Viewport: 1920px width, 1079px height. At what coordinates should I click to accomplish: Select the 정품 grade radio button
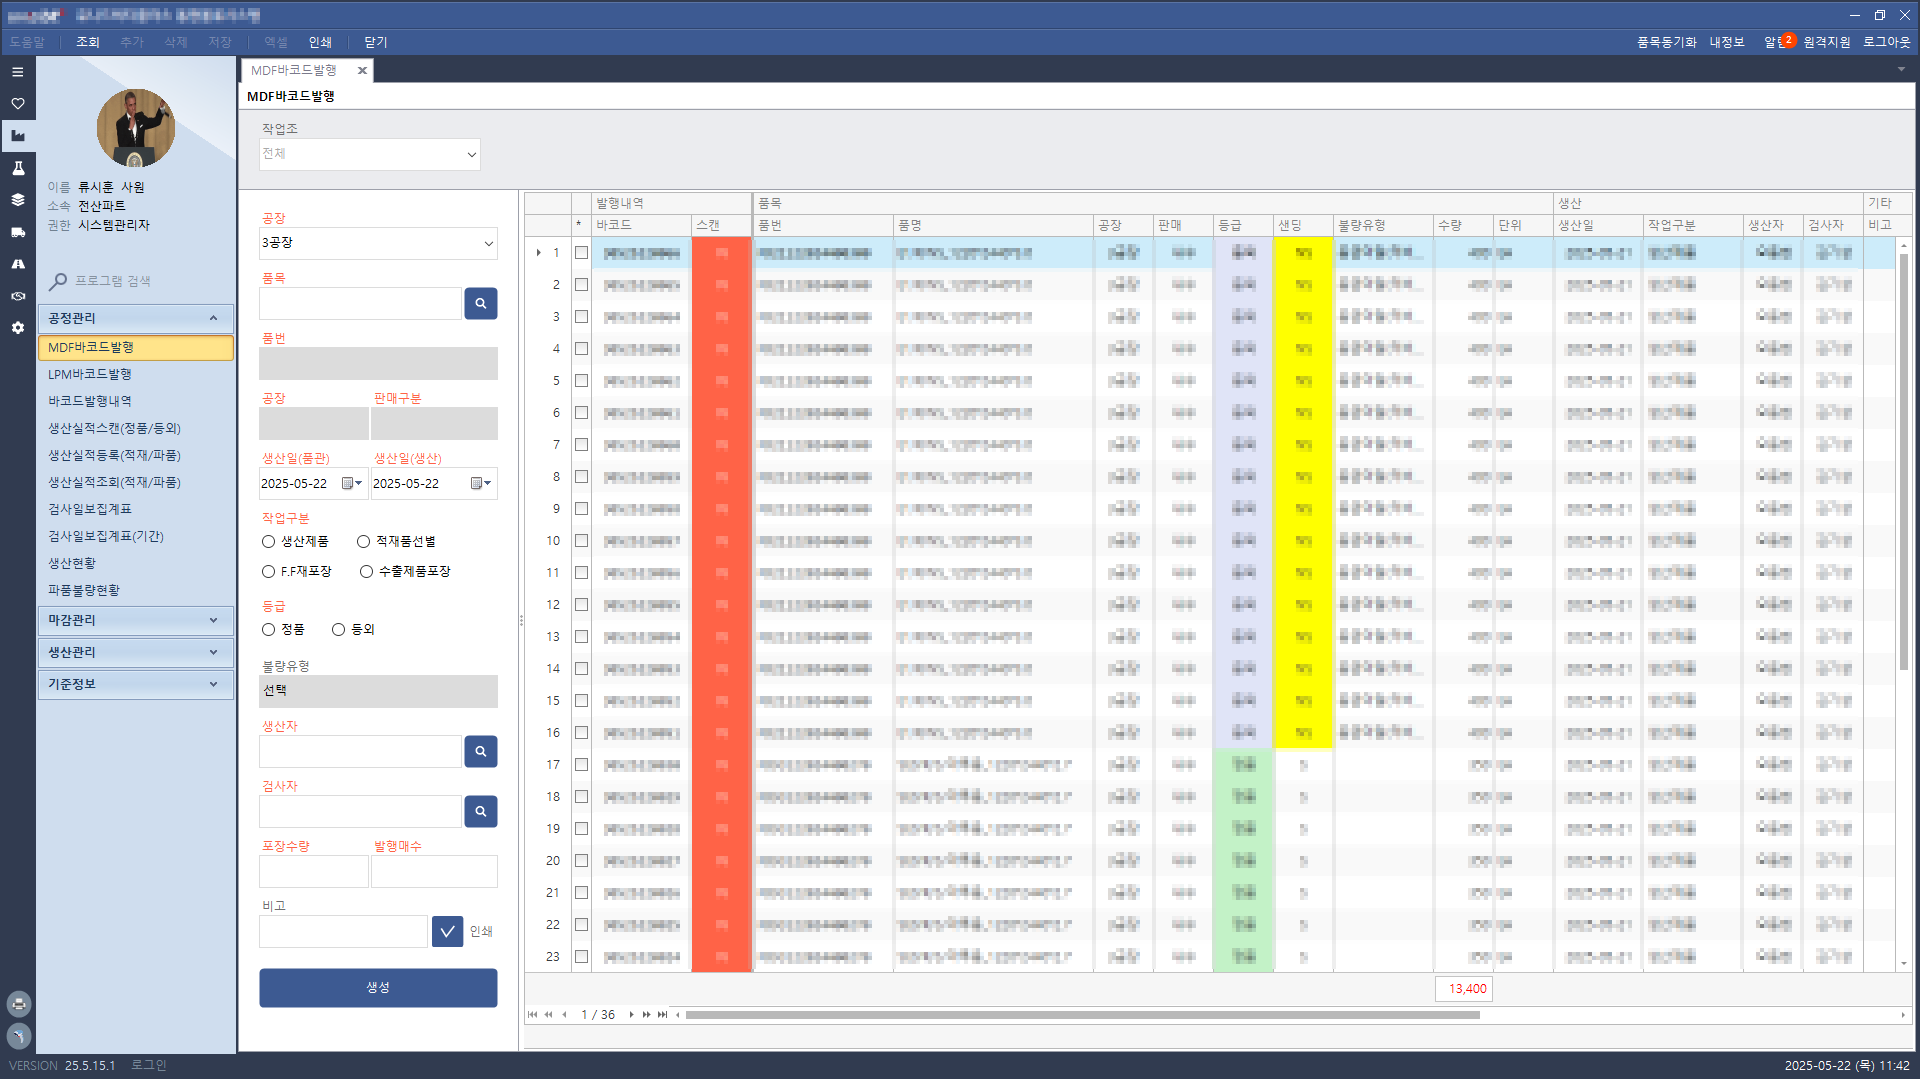[x=268, y=629]
